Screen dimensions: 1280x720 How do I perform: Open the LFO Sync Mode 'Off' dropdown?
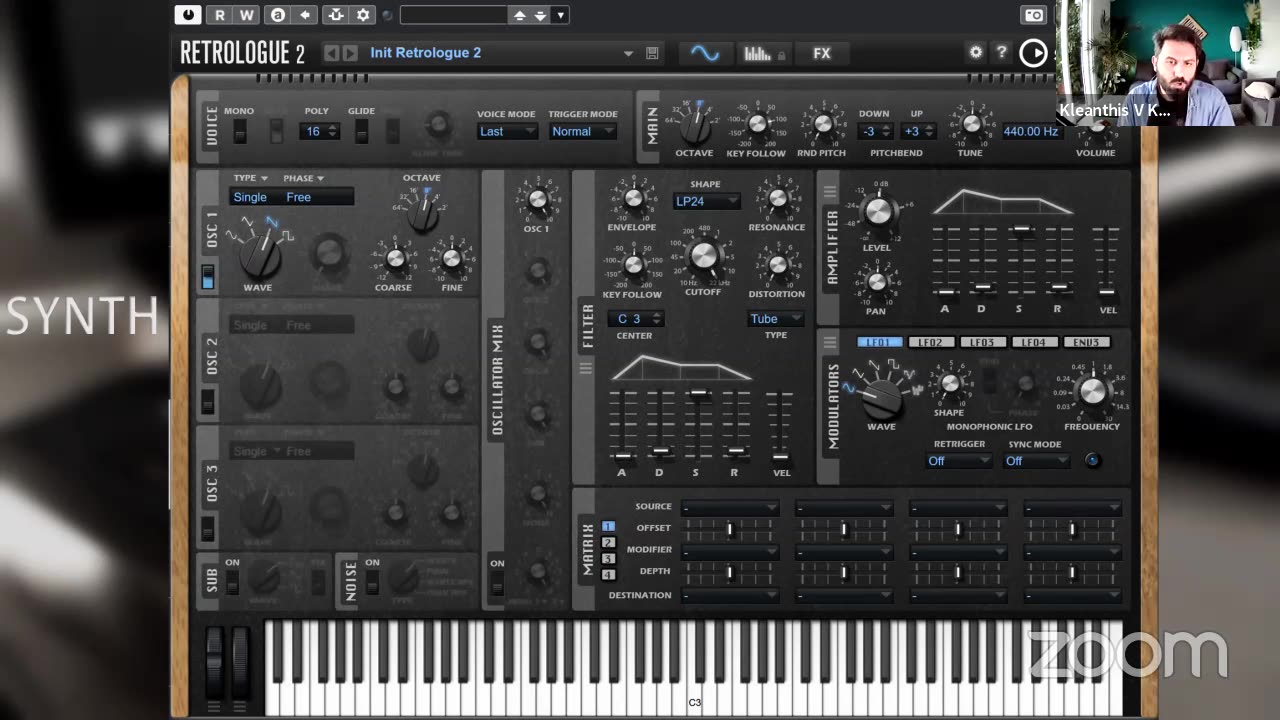coord(1037,461)
